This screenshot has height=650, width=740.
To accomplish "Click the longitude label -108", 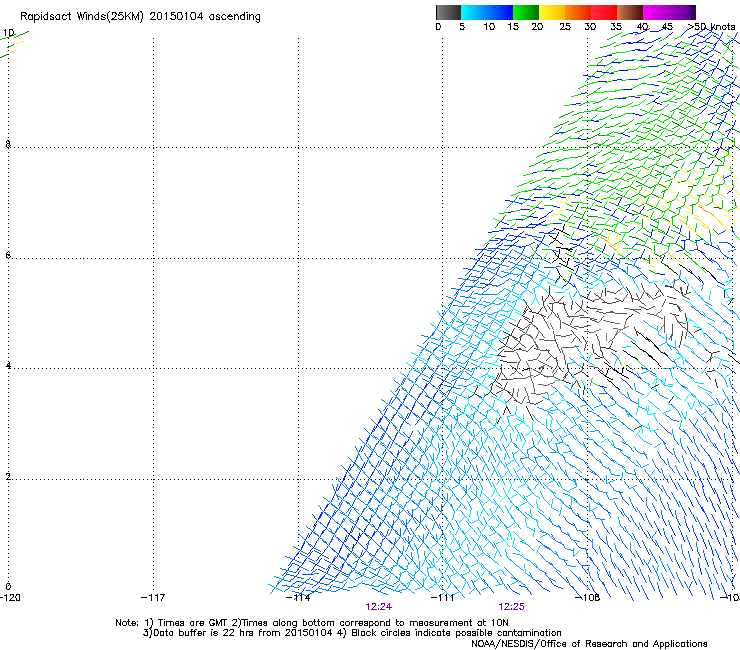I will [588, 598].
